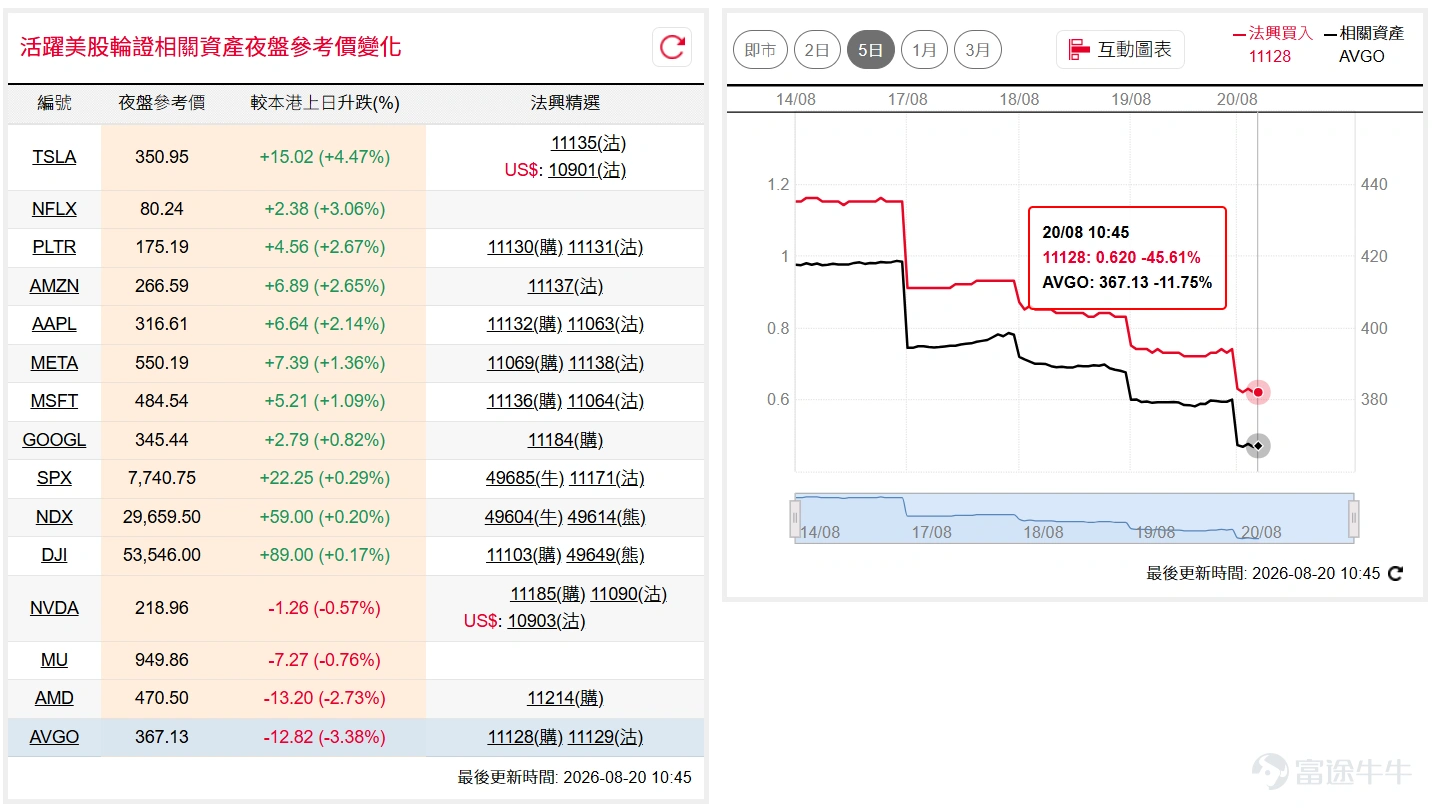Screen dimensions: 1432x808
Task: Select the 5日 chart range
Action: click(x=870, y=50)
